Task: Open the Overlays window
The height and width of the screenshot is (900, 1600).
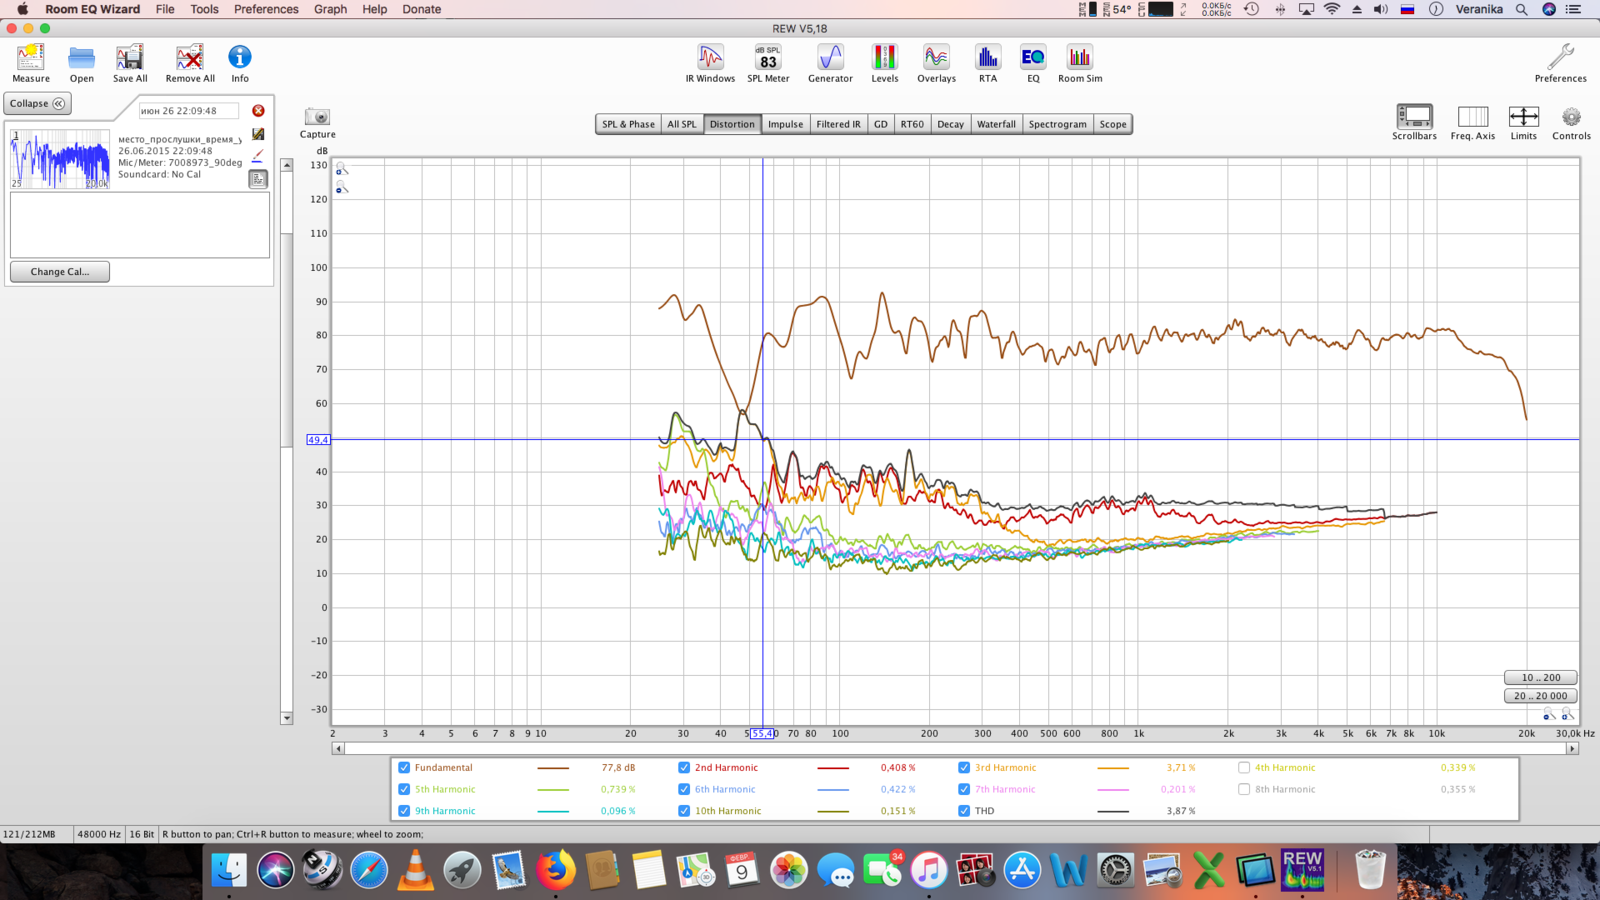Action: click(x=936, y=63)
